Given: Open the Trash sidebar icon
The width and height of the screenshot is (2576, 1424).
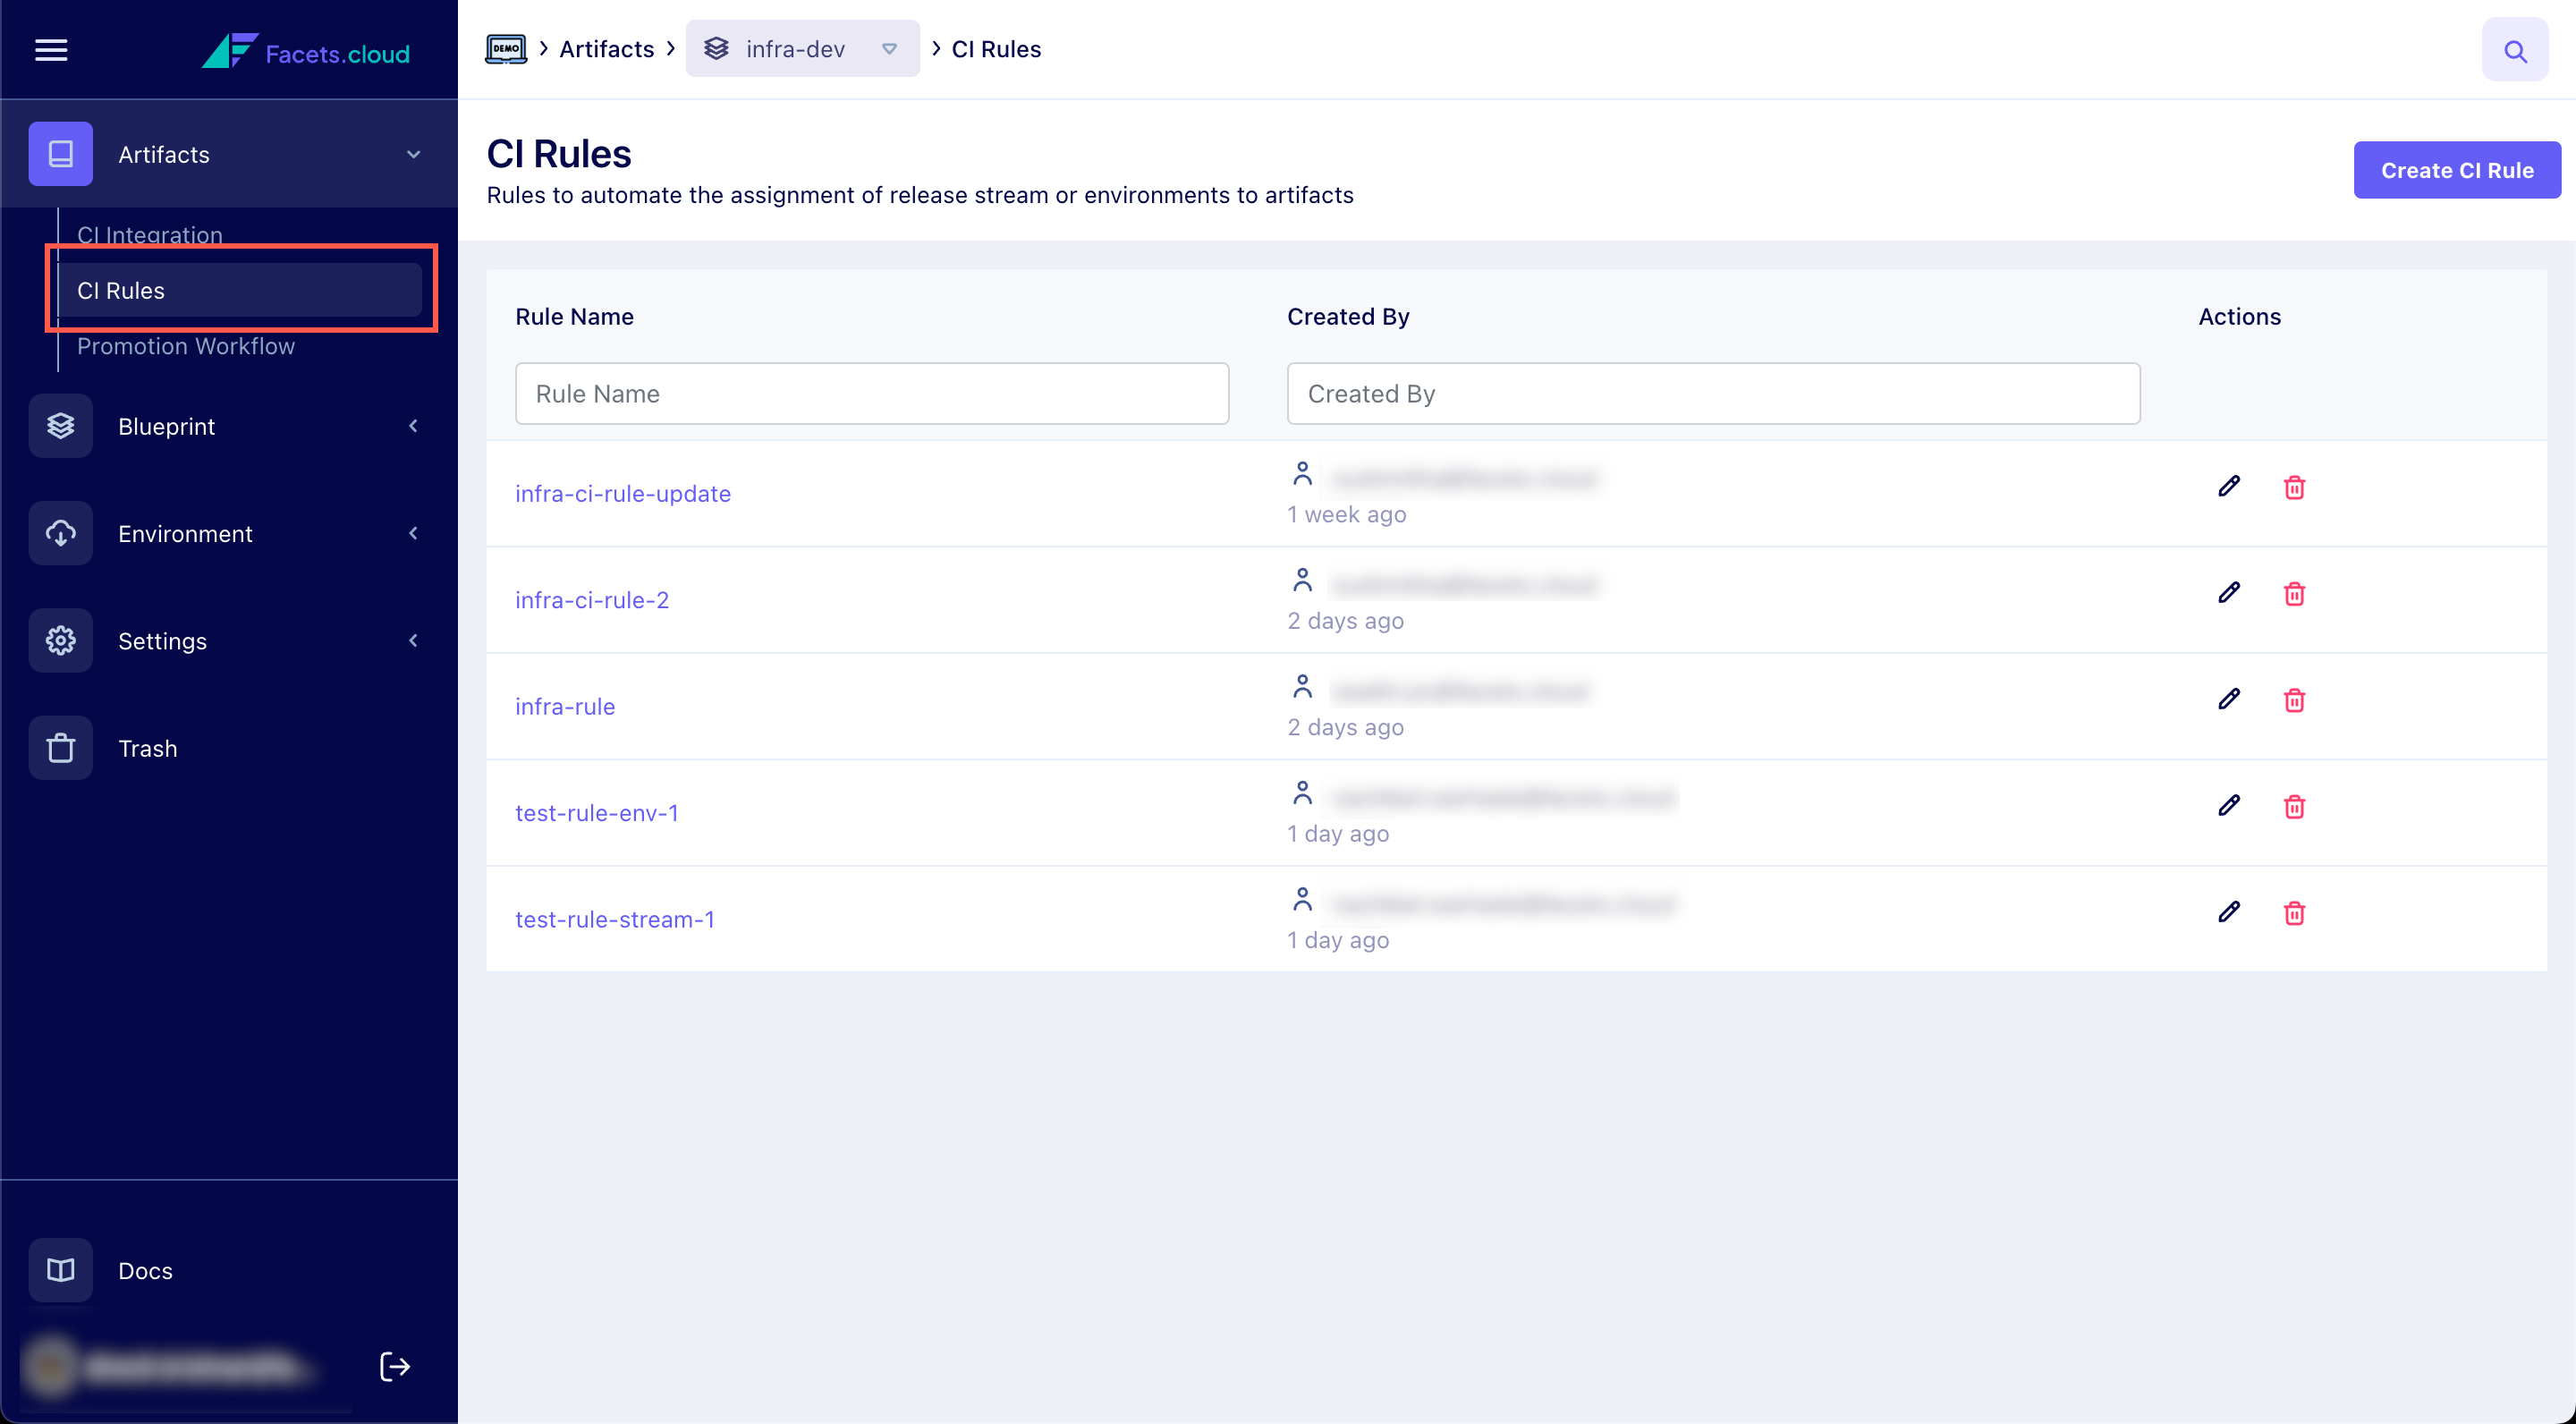Looking at the screenshot, I should [61, 748].
